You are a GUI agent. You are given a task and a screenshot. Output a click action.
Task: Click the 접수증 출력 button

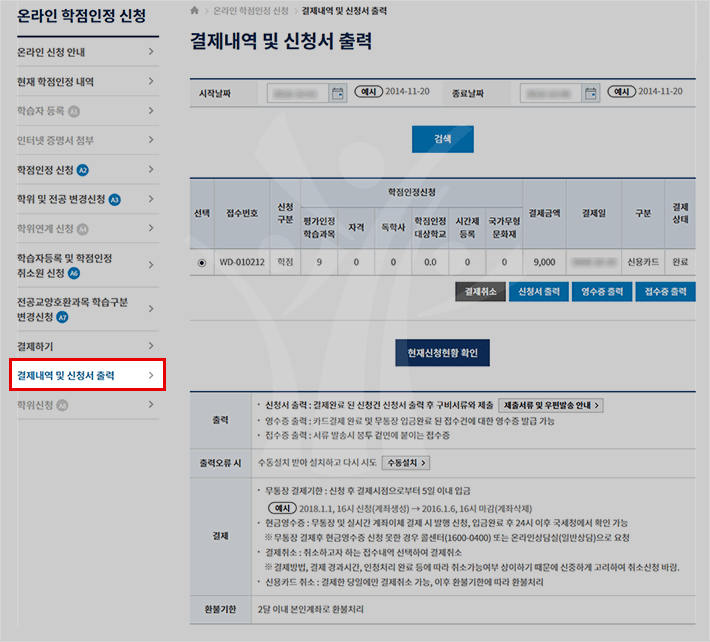click(665, 292)
